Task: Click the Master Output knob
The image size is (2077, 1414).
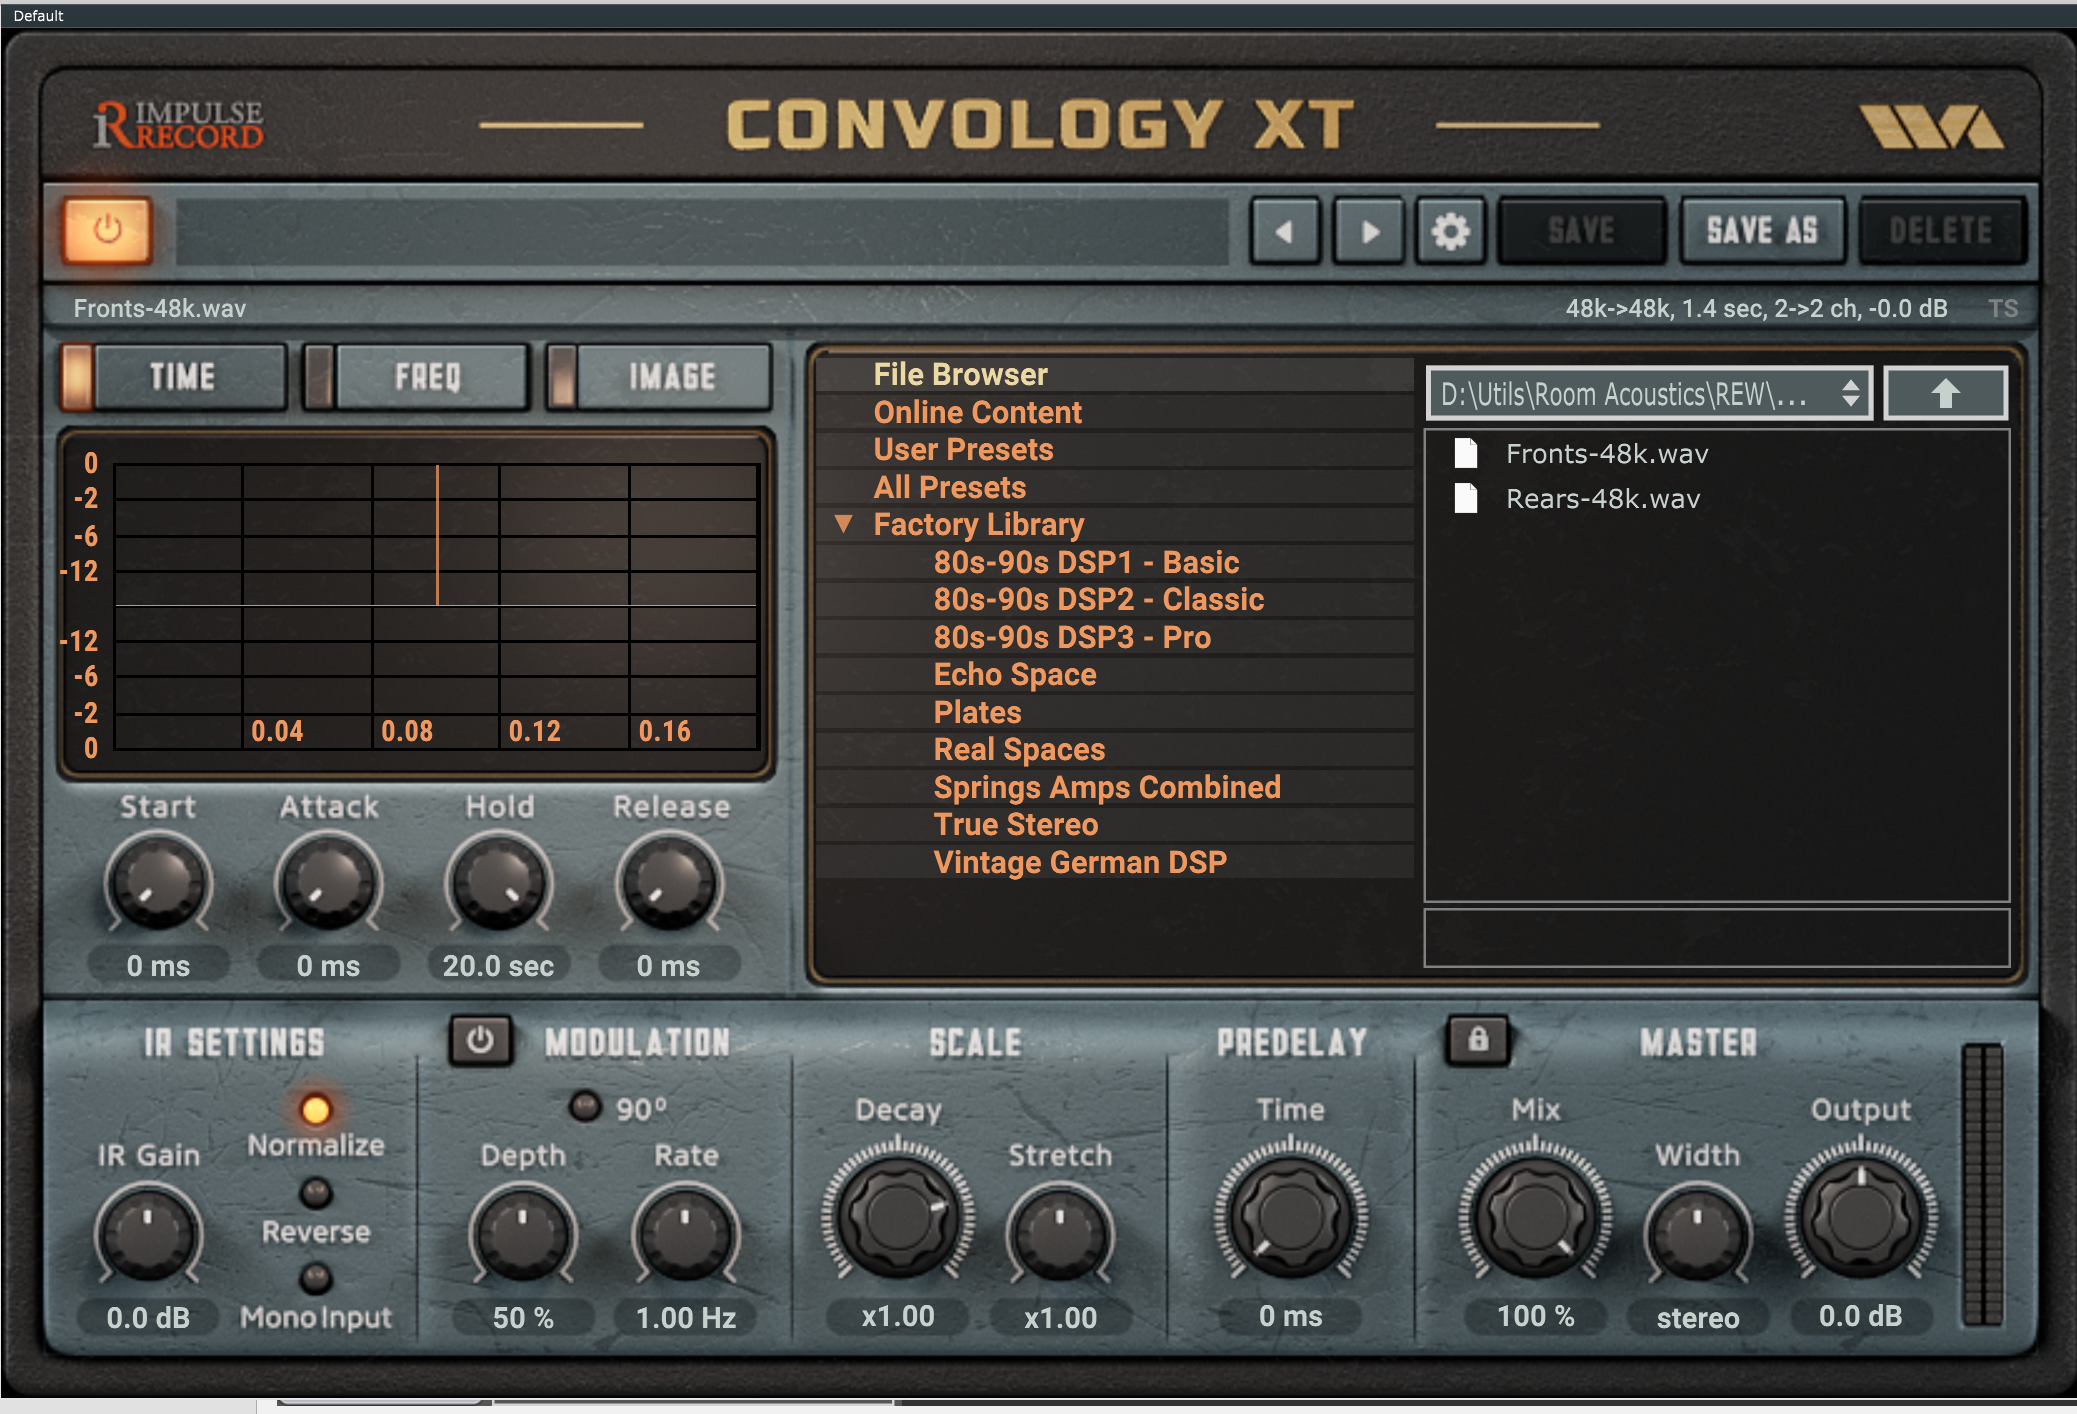Action: click(x=1860, y=1216)
